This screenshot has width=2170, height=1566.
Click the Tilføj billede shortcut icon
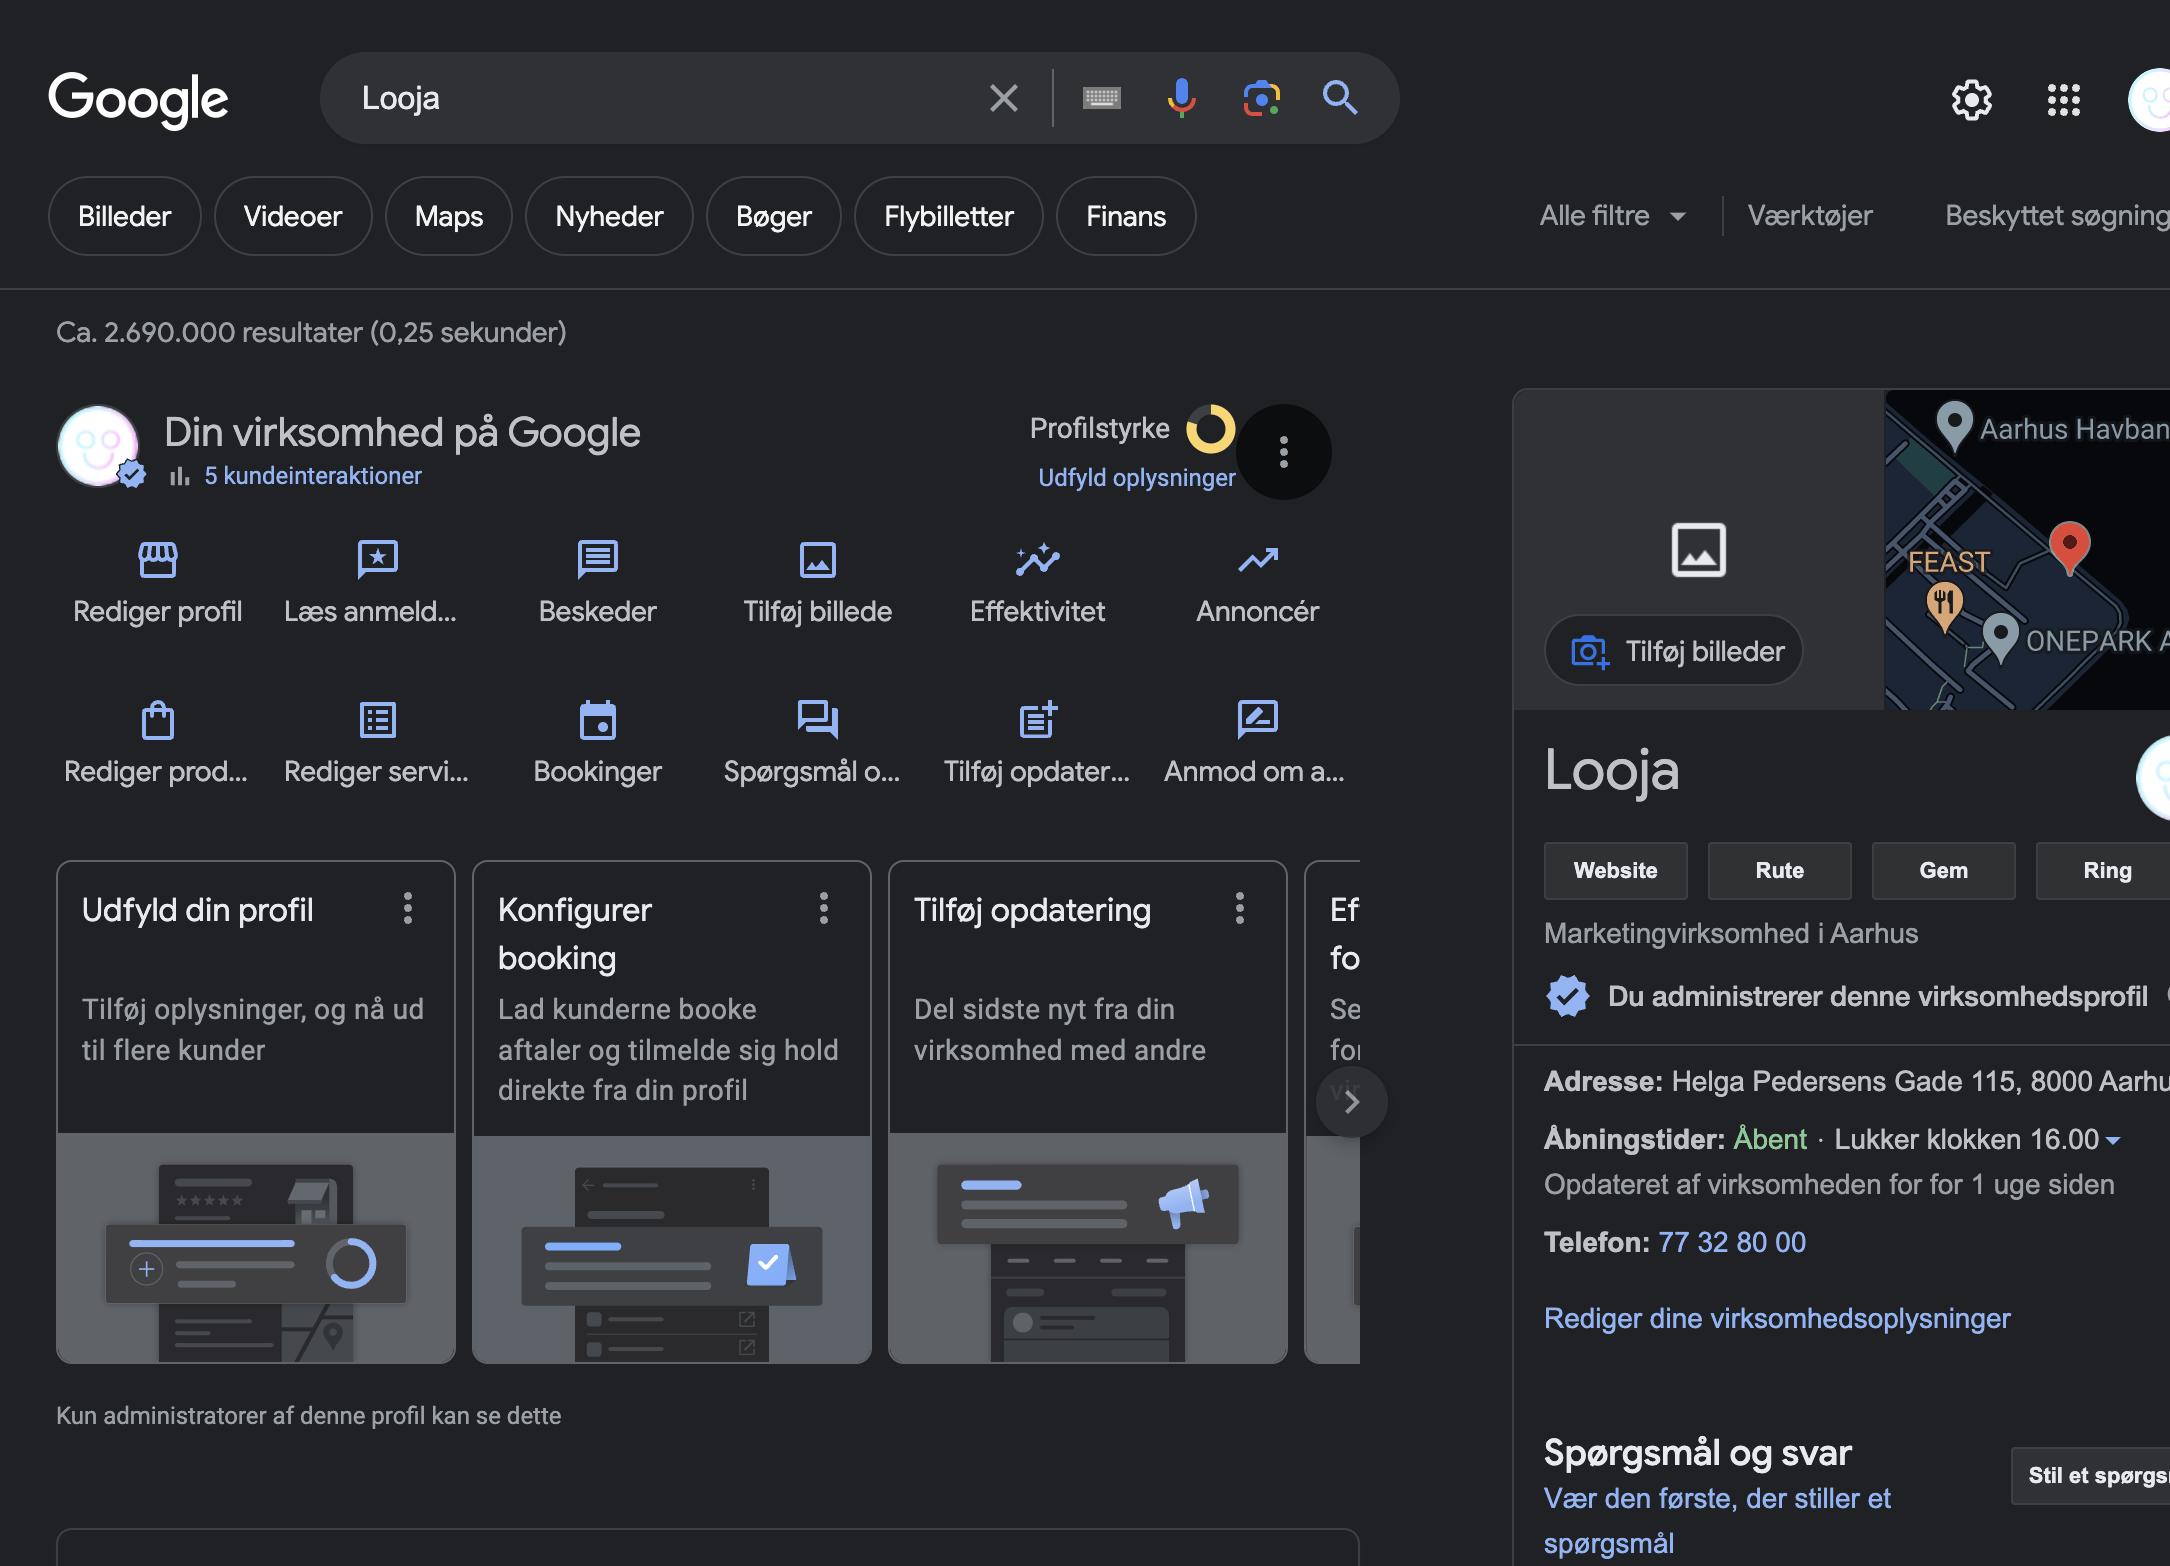[817, 560]
